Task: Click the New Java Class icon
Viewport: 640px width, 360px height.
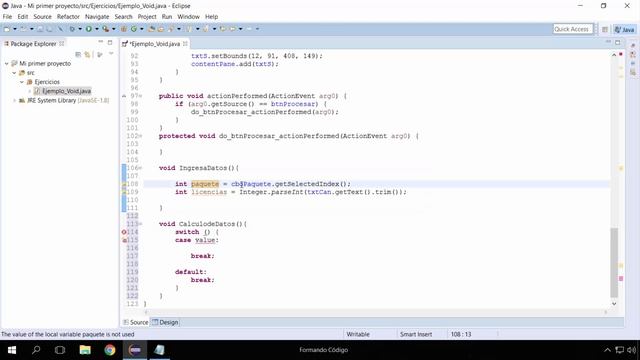Action: tap(133, 29)
